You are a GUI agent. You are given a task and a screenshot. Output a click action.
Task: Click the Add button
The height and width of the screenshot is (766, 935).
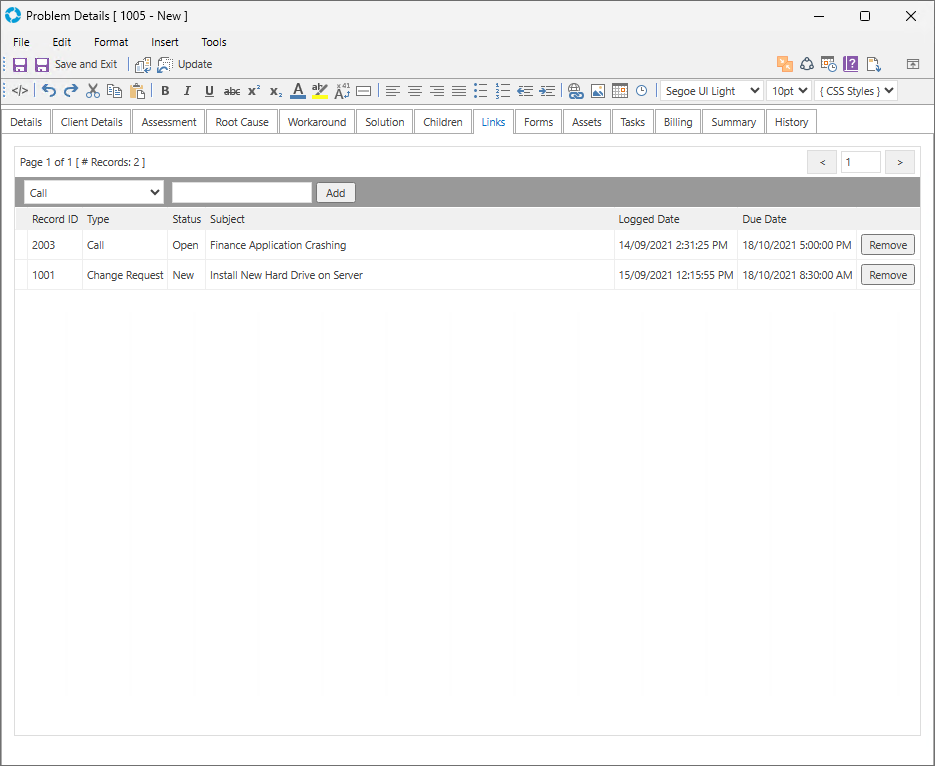[335, 193]
